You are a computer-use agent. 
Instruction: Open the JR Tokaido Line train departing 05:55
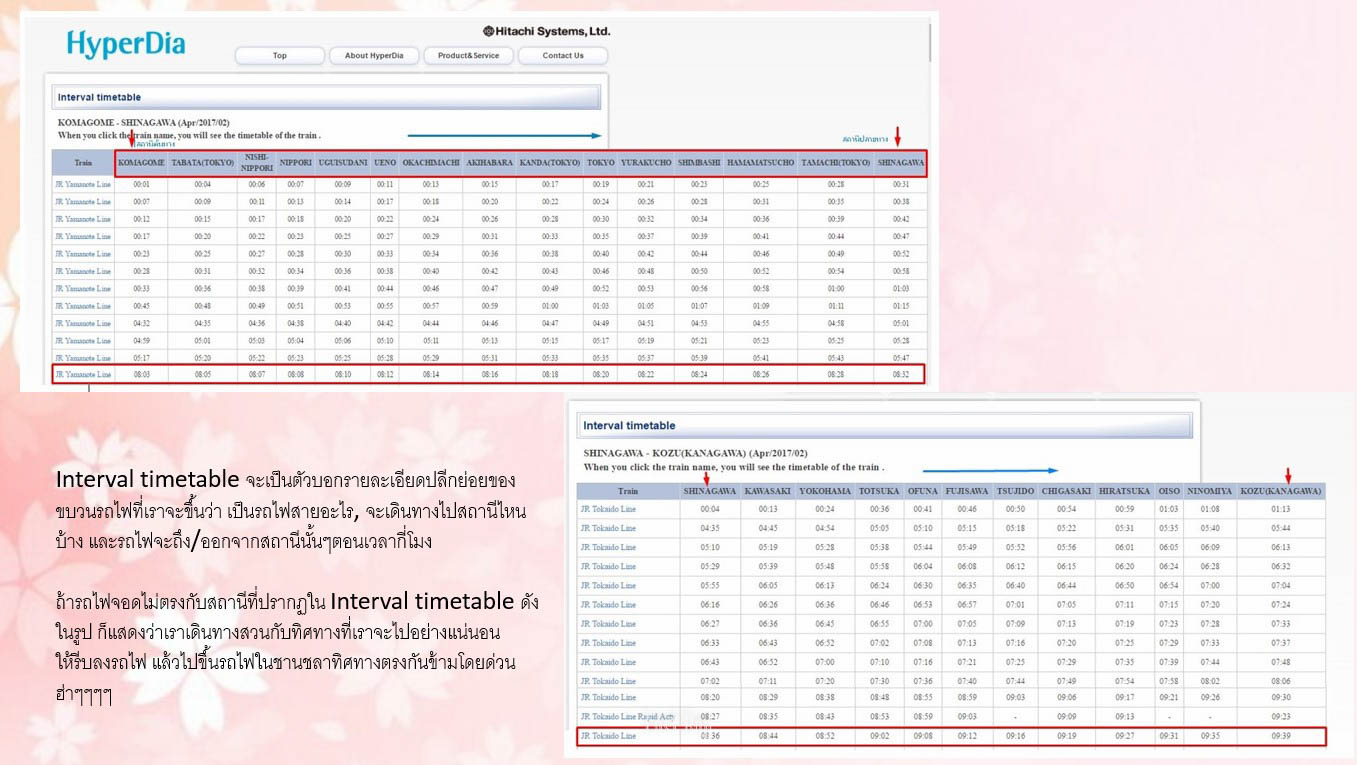608,585
